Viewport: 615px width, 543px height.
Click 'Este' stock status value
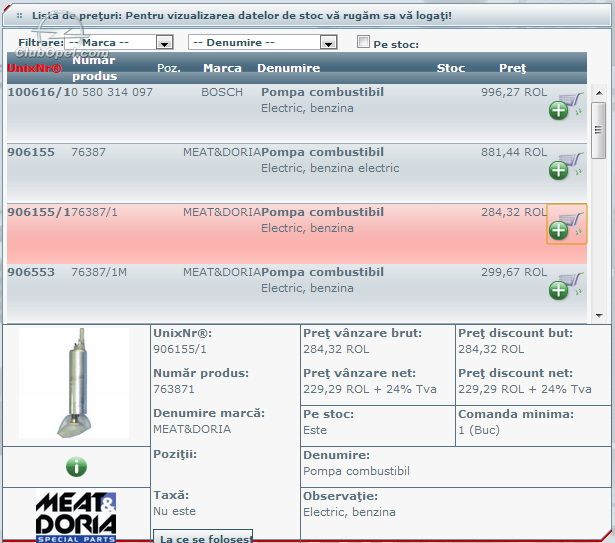[315, 430]
